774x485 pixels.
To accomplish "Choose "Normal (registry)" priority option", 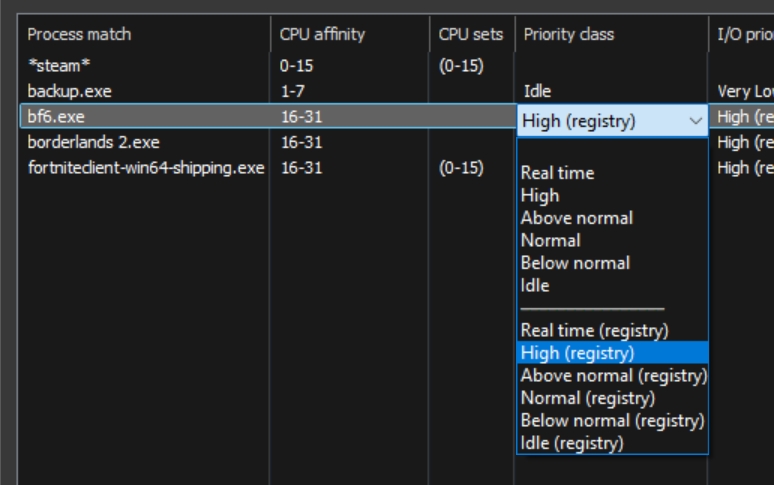I will 587,398.
